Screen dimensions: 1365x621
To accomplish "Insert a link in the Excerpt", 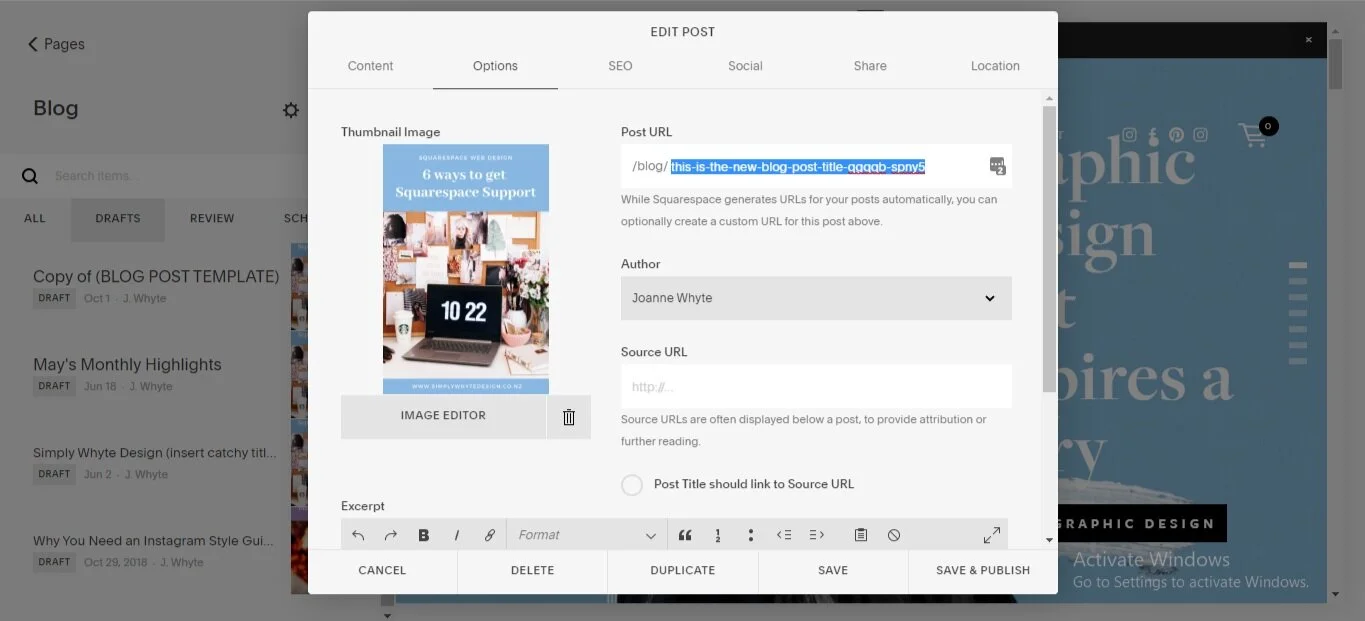I will 490,535.
